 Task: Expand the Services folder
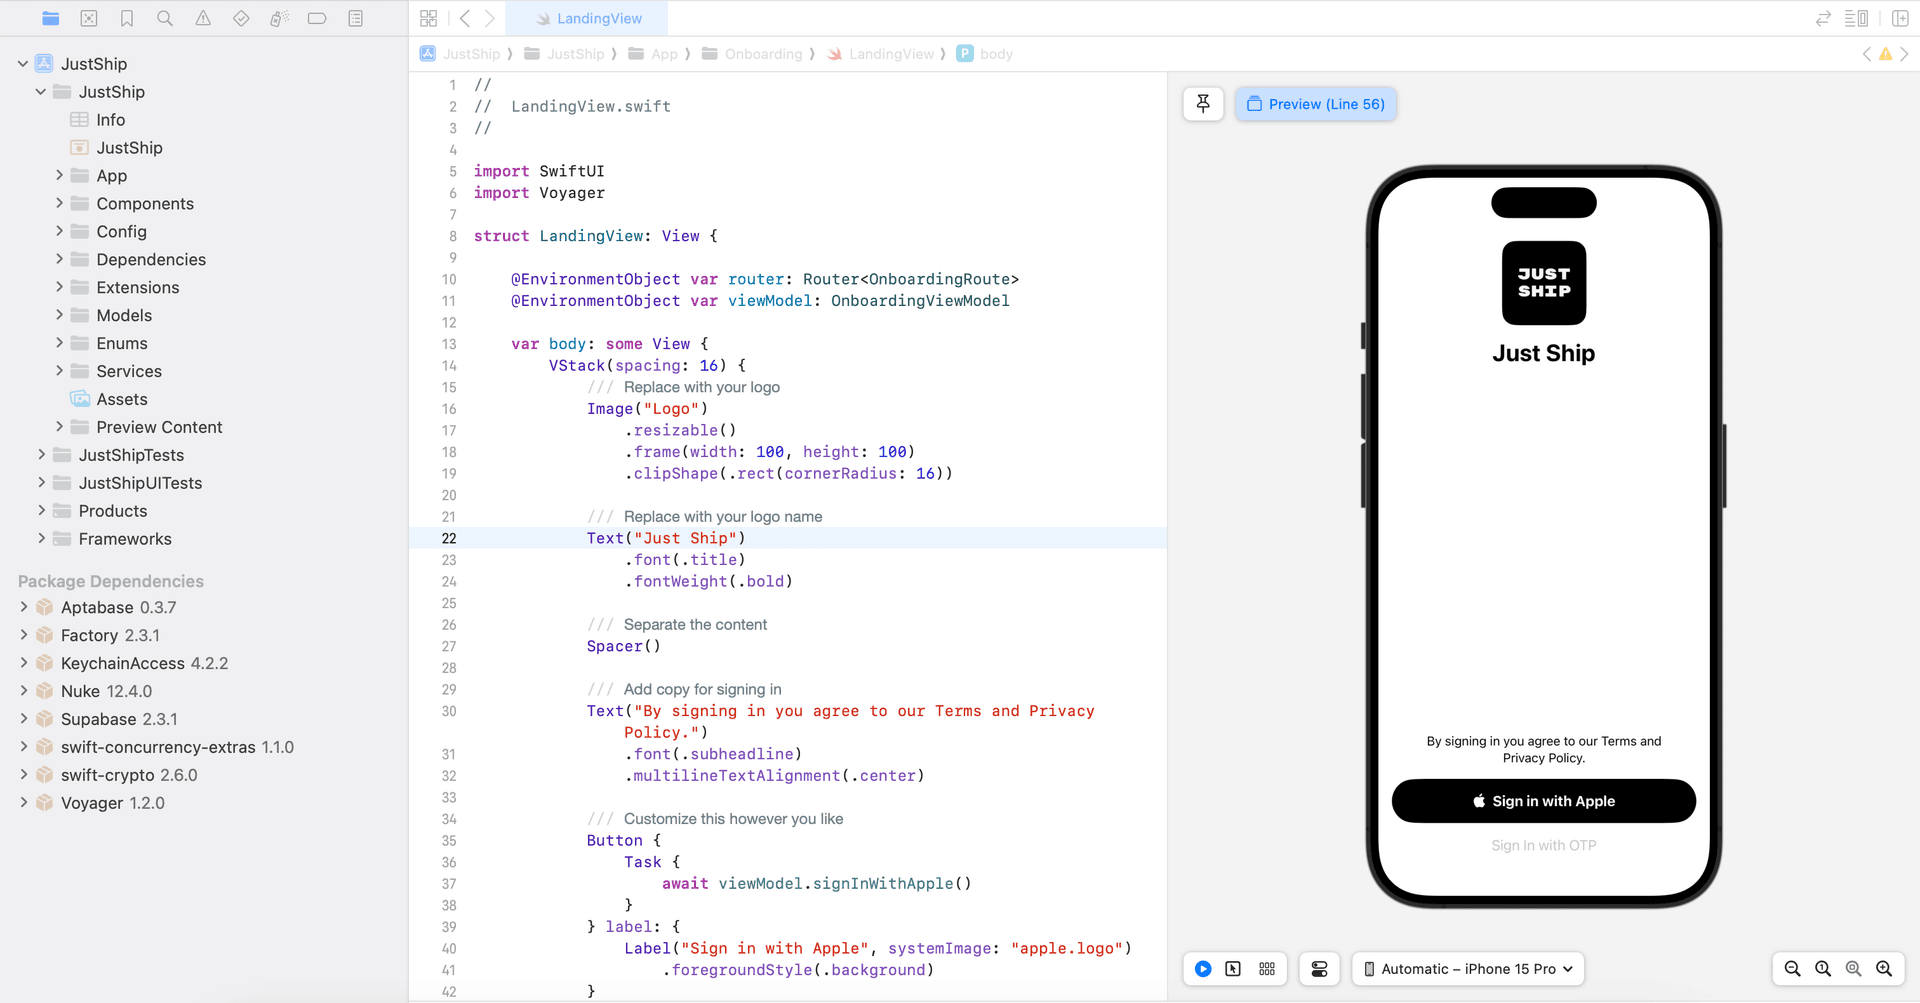click(x=59, y=371)
